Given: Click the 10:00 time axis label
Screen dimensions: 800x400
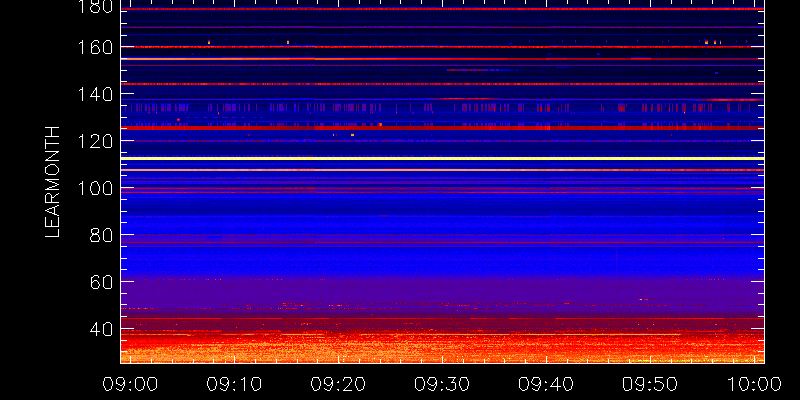Looking at the screenshot, I should [754, 384].
